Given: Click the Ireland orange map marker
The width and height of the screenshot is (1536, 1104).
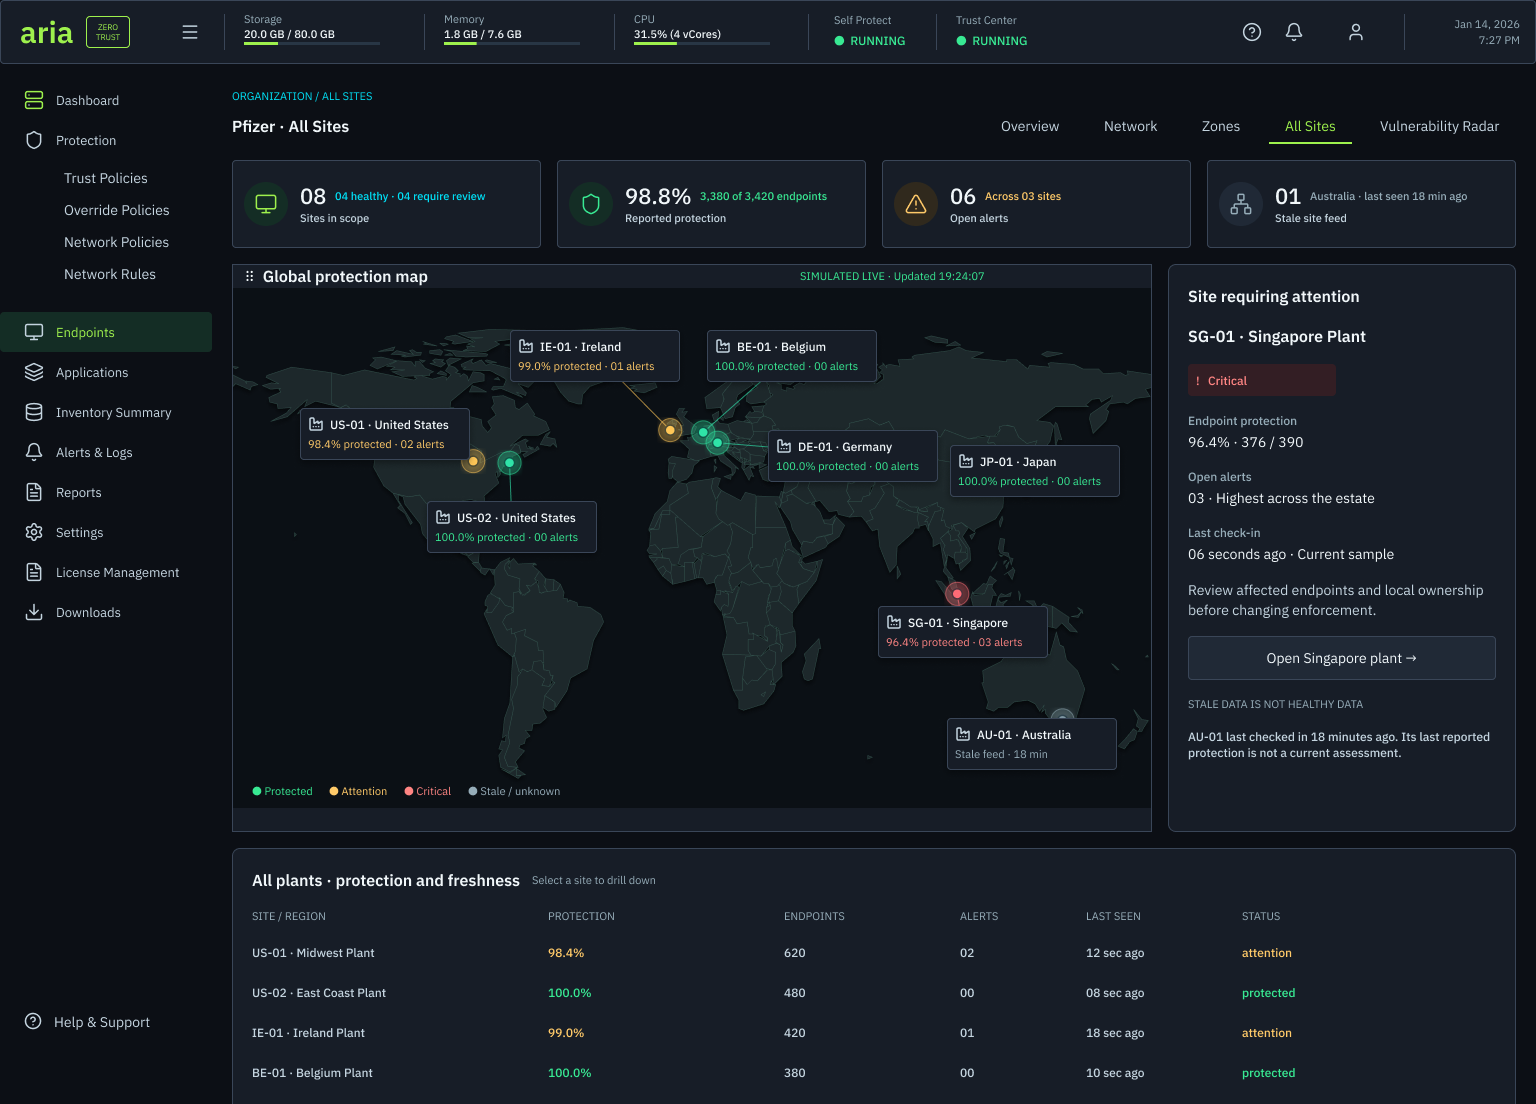Looking at the screenshot, I should click(670, 430).
